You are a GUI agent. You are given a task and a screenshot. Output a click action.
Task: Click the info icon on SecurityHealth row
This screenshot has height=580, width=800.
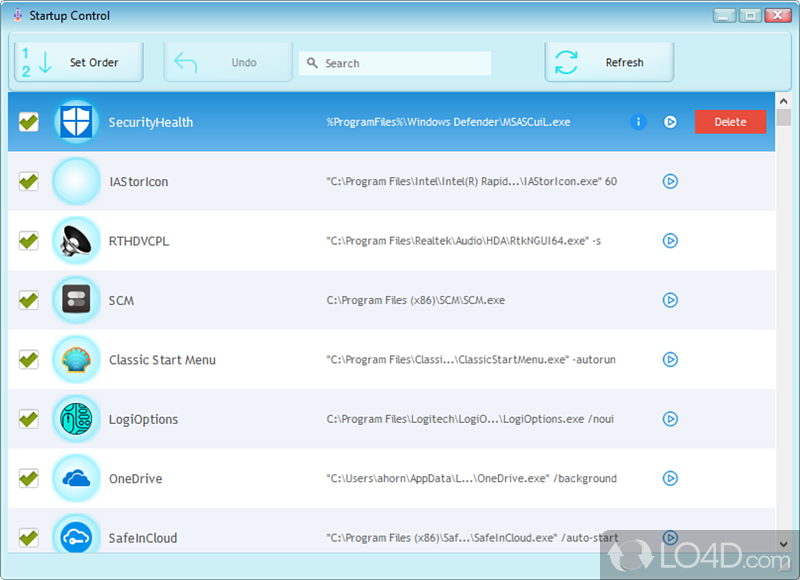point(638,122)
